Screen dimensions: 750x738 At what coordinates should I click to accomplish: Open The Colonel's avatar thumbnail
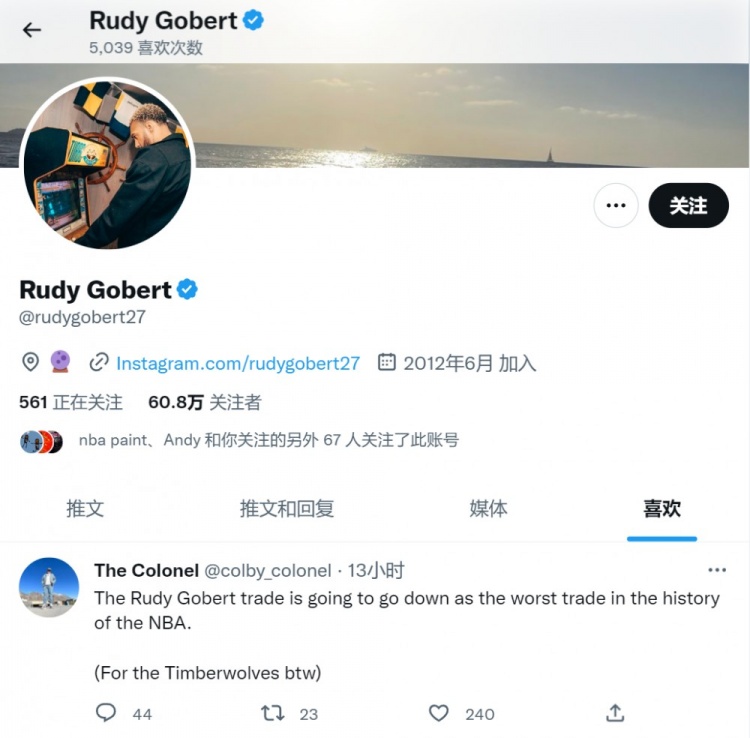[49, 587]
